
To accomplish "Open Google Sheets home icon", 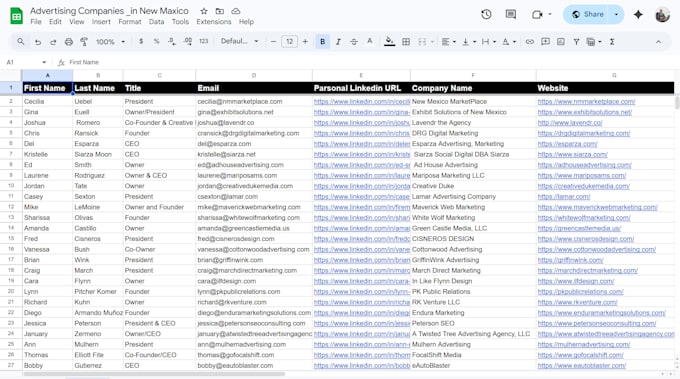I will tap(16, 16).
